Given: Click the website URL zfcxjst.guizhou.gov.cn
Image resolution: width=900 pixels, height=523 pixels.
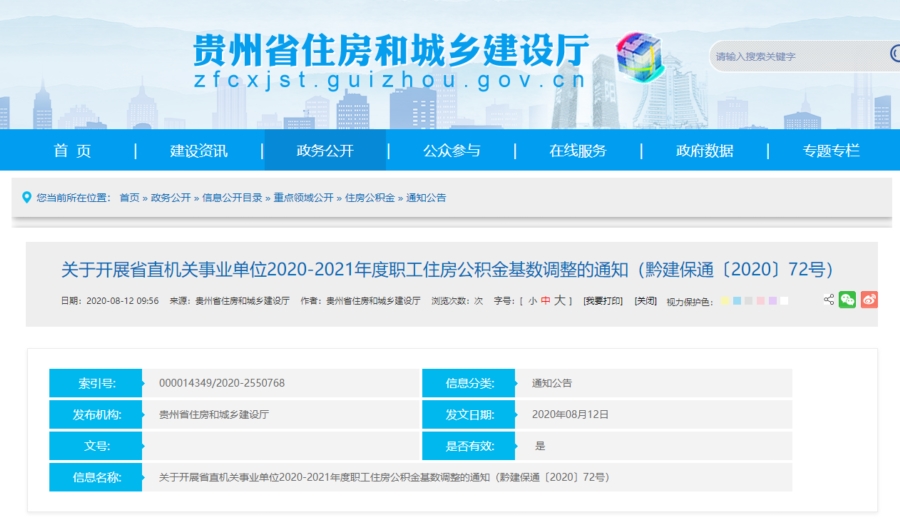Looking at the screenshot, I should click(x=390, y=80).
